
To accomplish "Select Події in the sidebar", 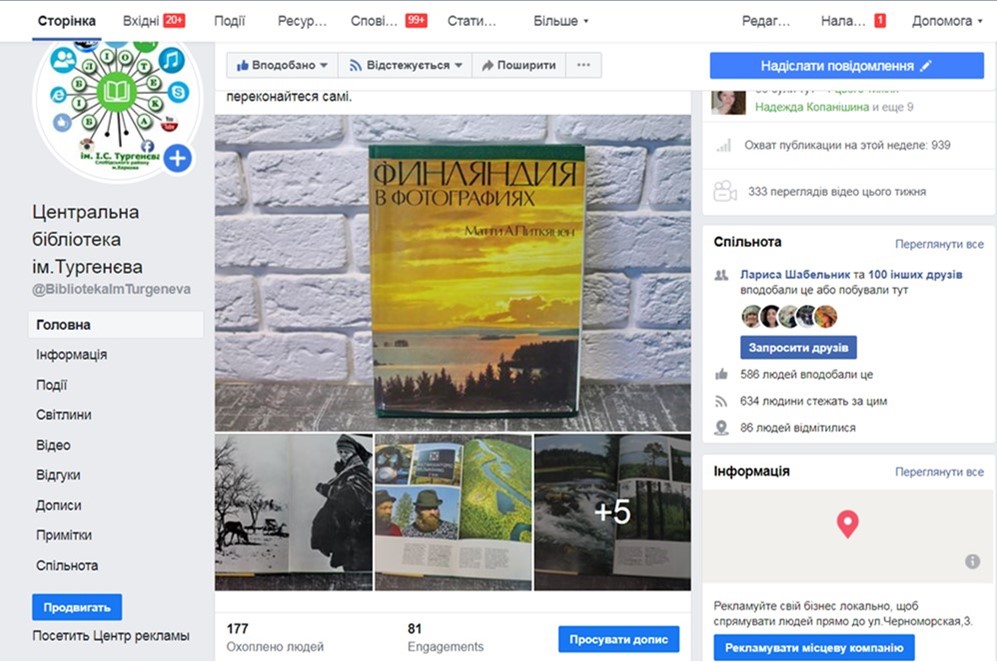I will [x=52, y=385].
